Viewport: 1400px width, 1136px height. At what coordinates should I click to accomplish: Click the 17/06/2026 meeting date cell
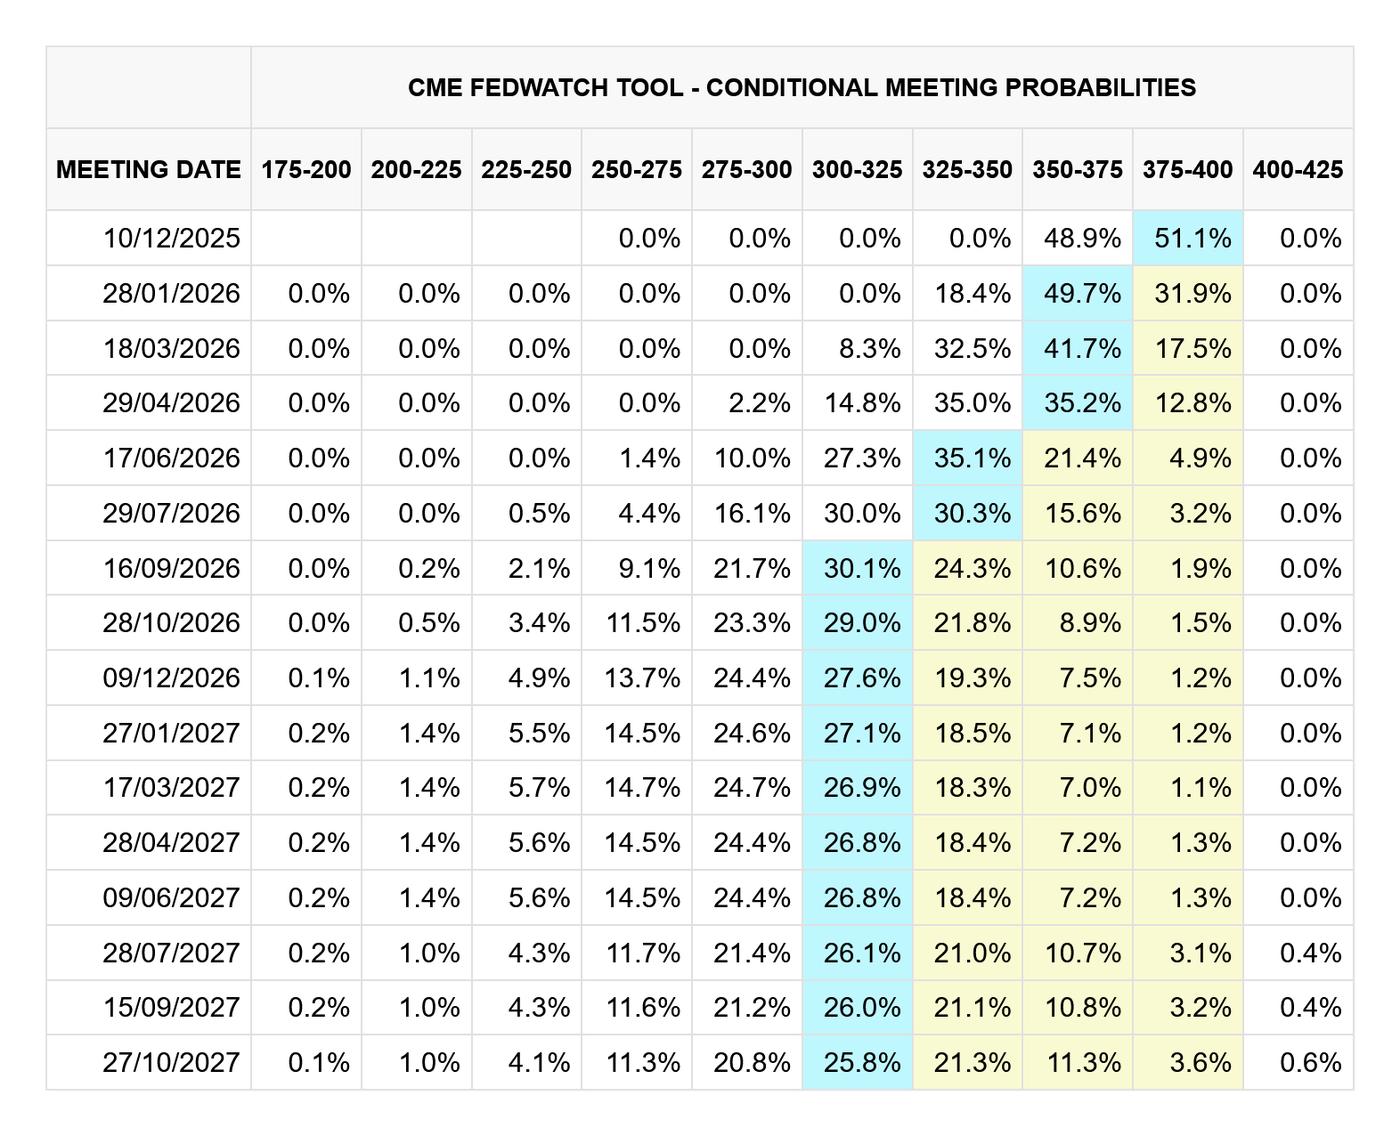[x=171, y=458]
